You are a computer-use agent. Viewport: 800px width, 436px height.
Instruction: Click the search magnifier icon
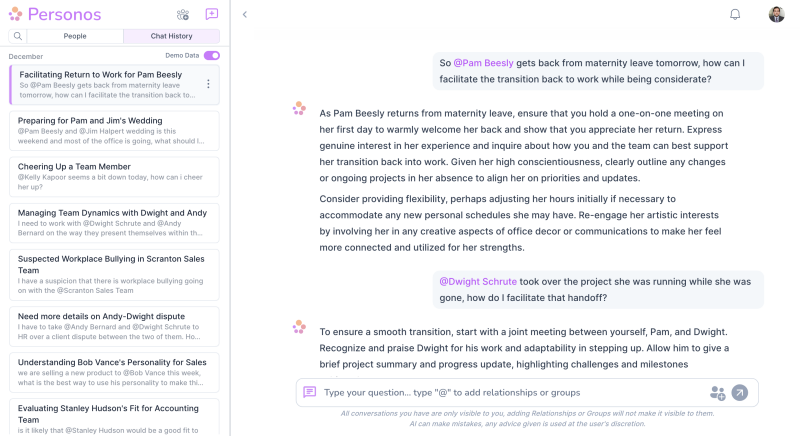(x=18, y=36)
